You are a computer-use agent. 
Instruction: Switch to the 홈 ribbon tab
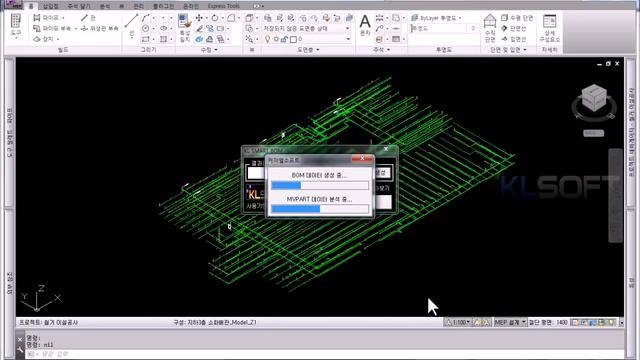(30, 6)
